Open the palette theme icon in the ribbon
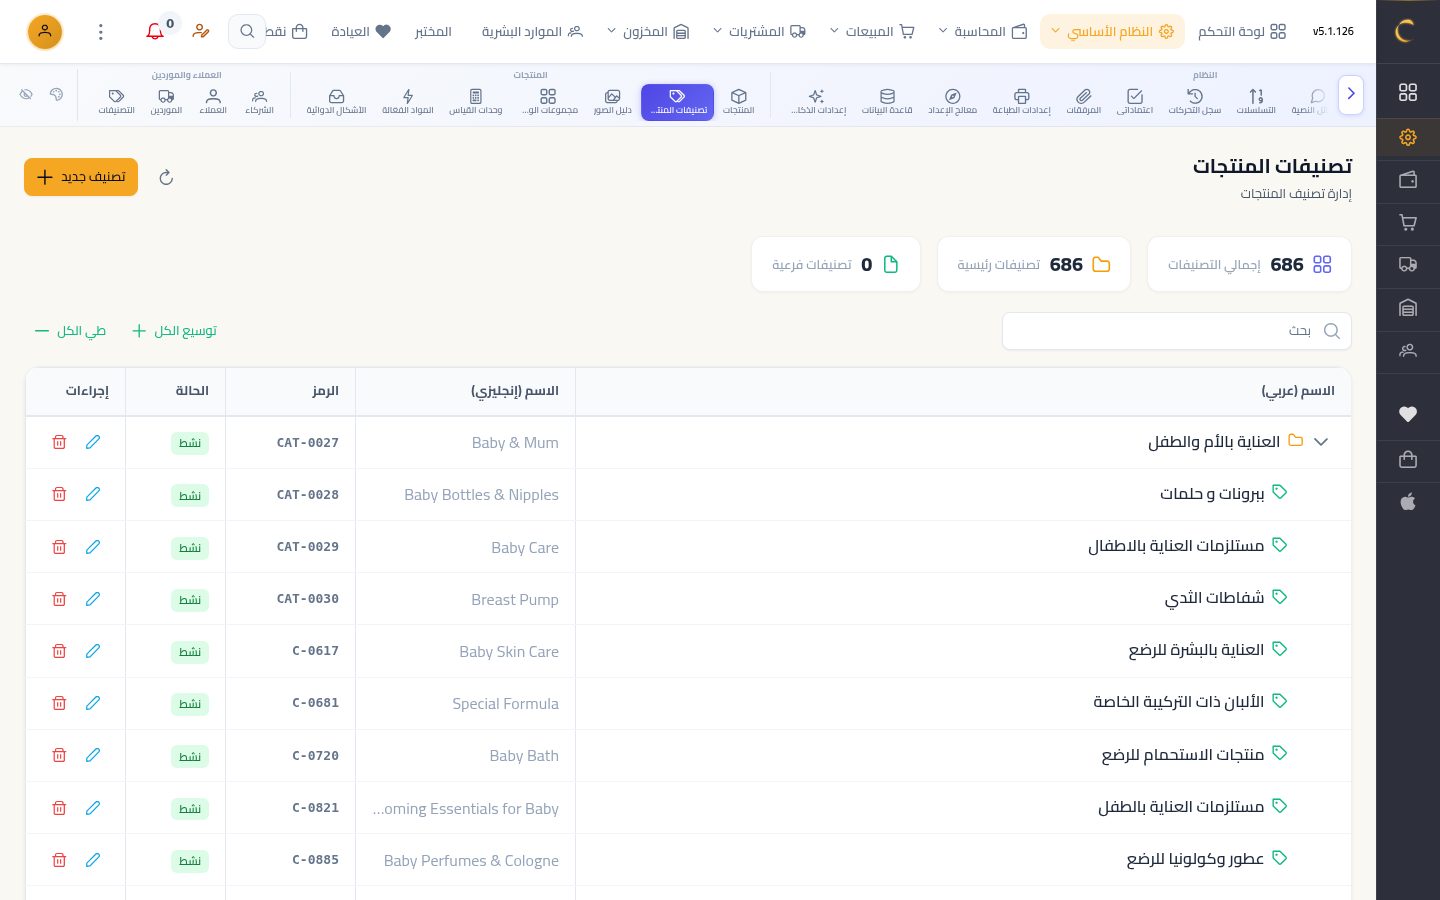 point(56,95)
